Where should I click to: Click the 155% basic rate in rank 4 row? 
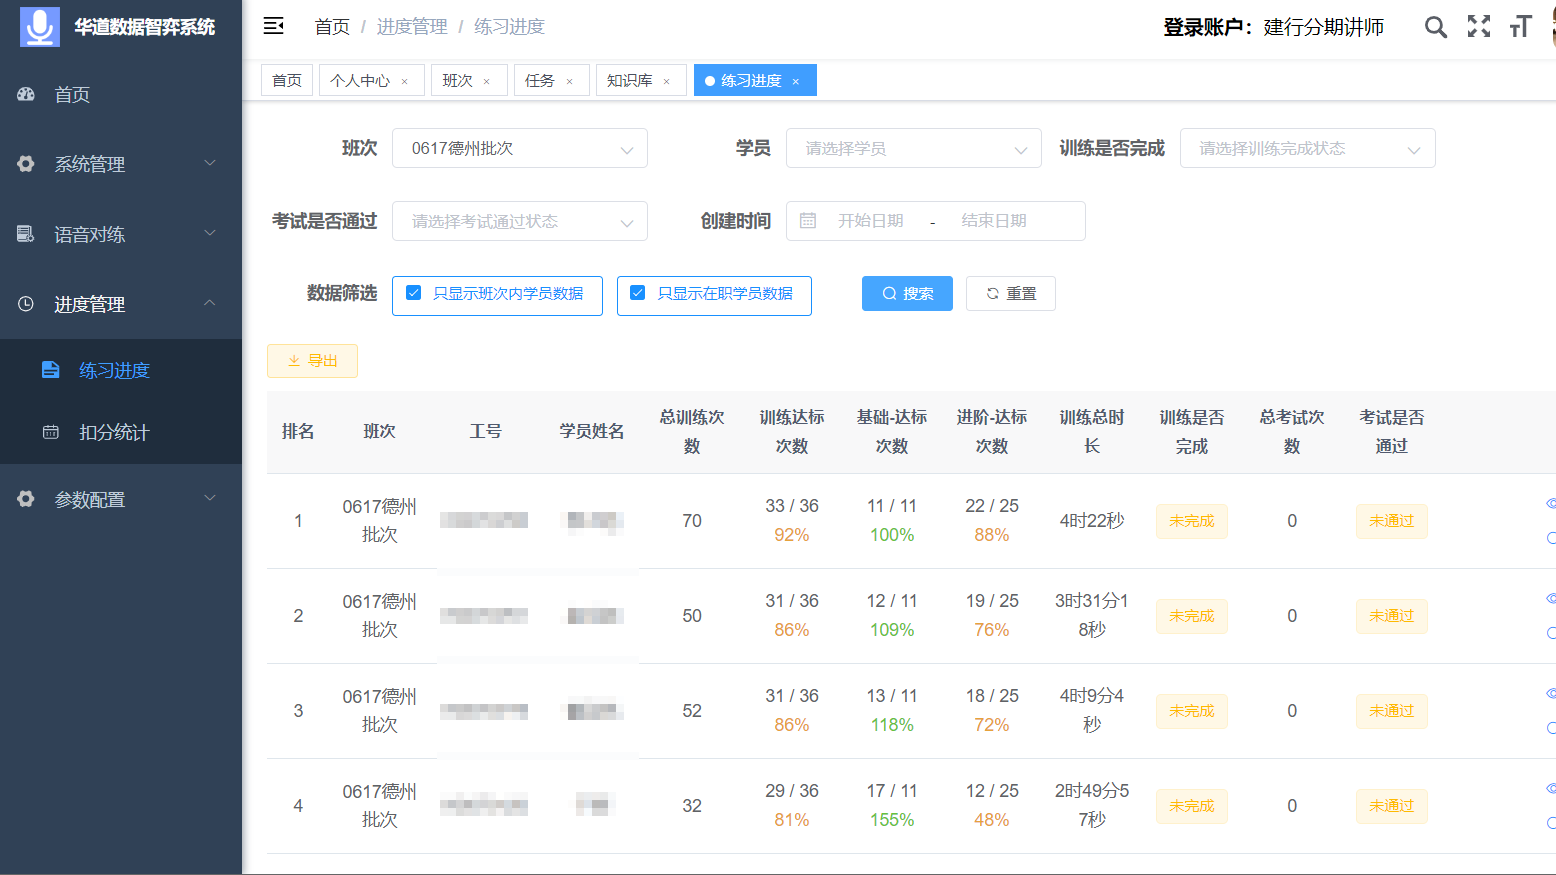[x=892, y=820]
